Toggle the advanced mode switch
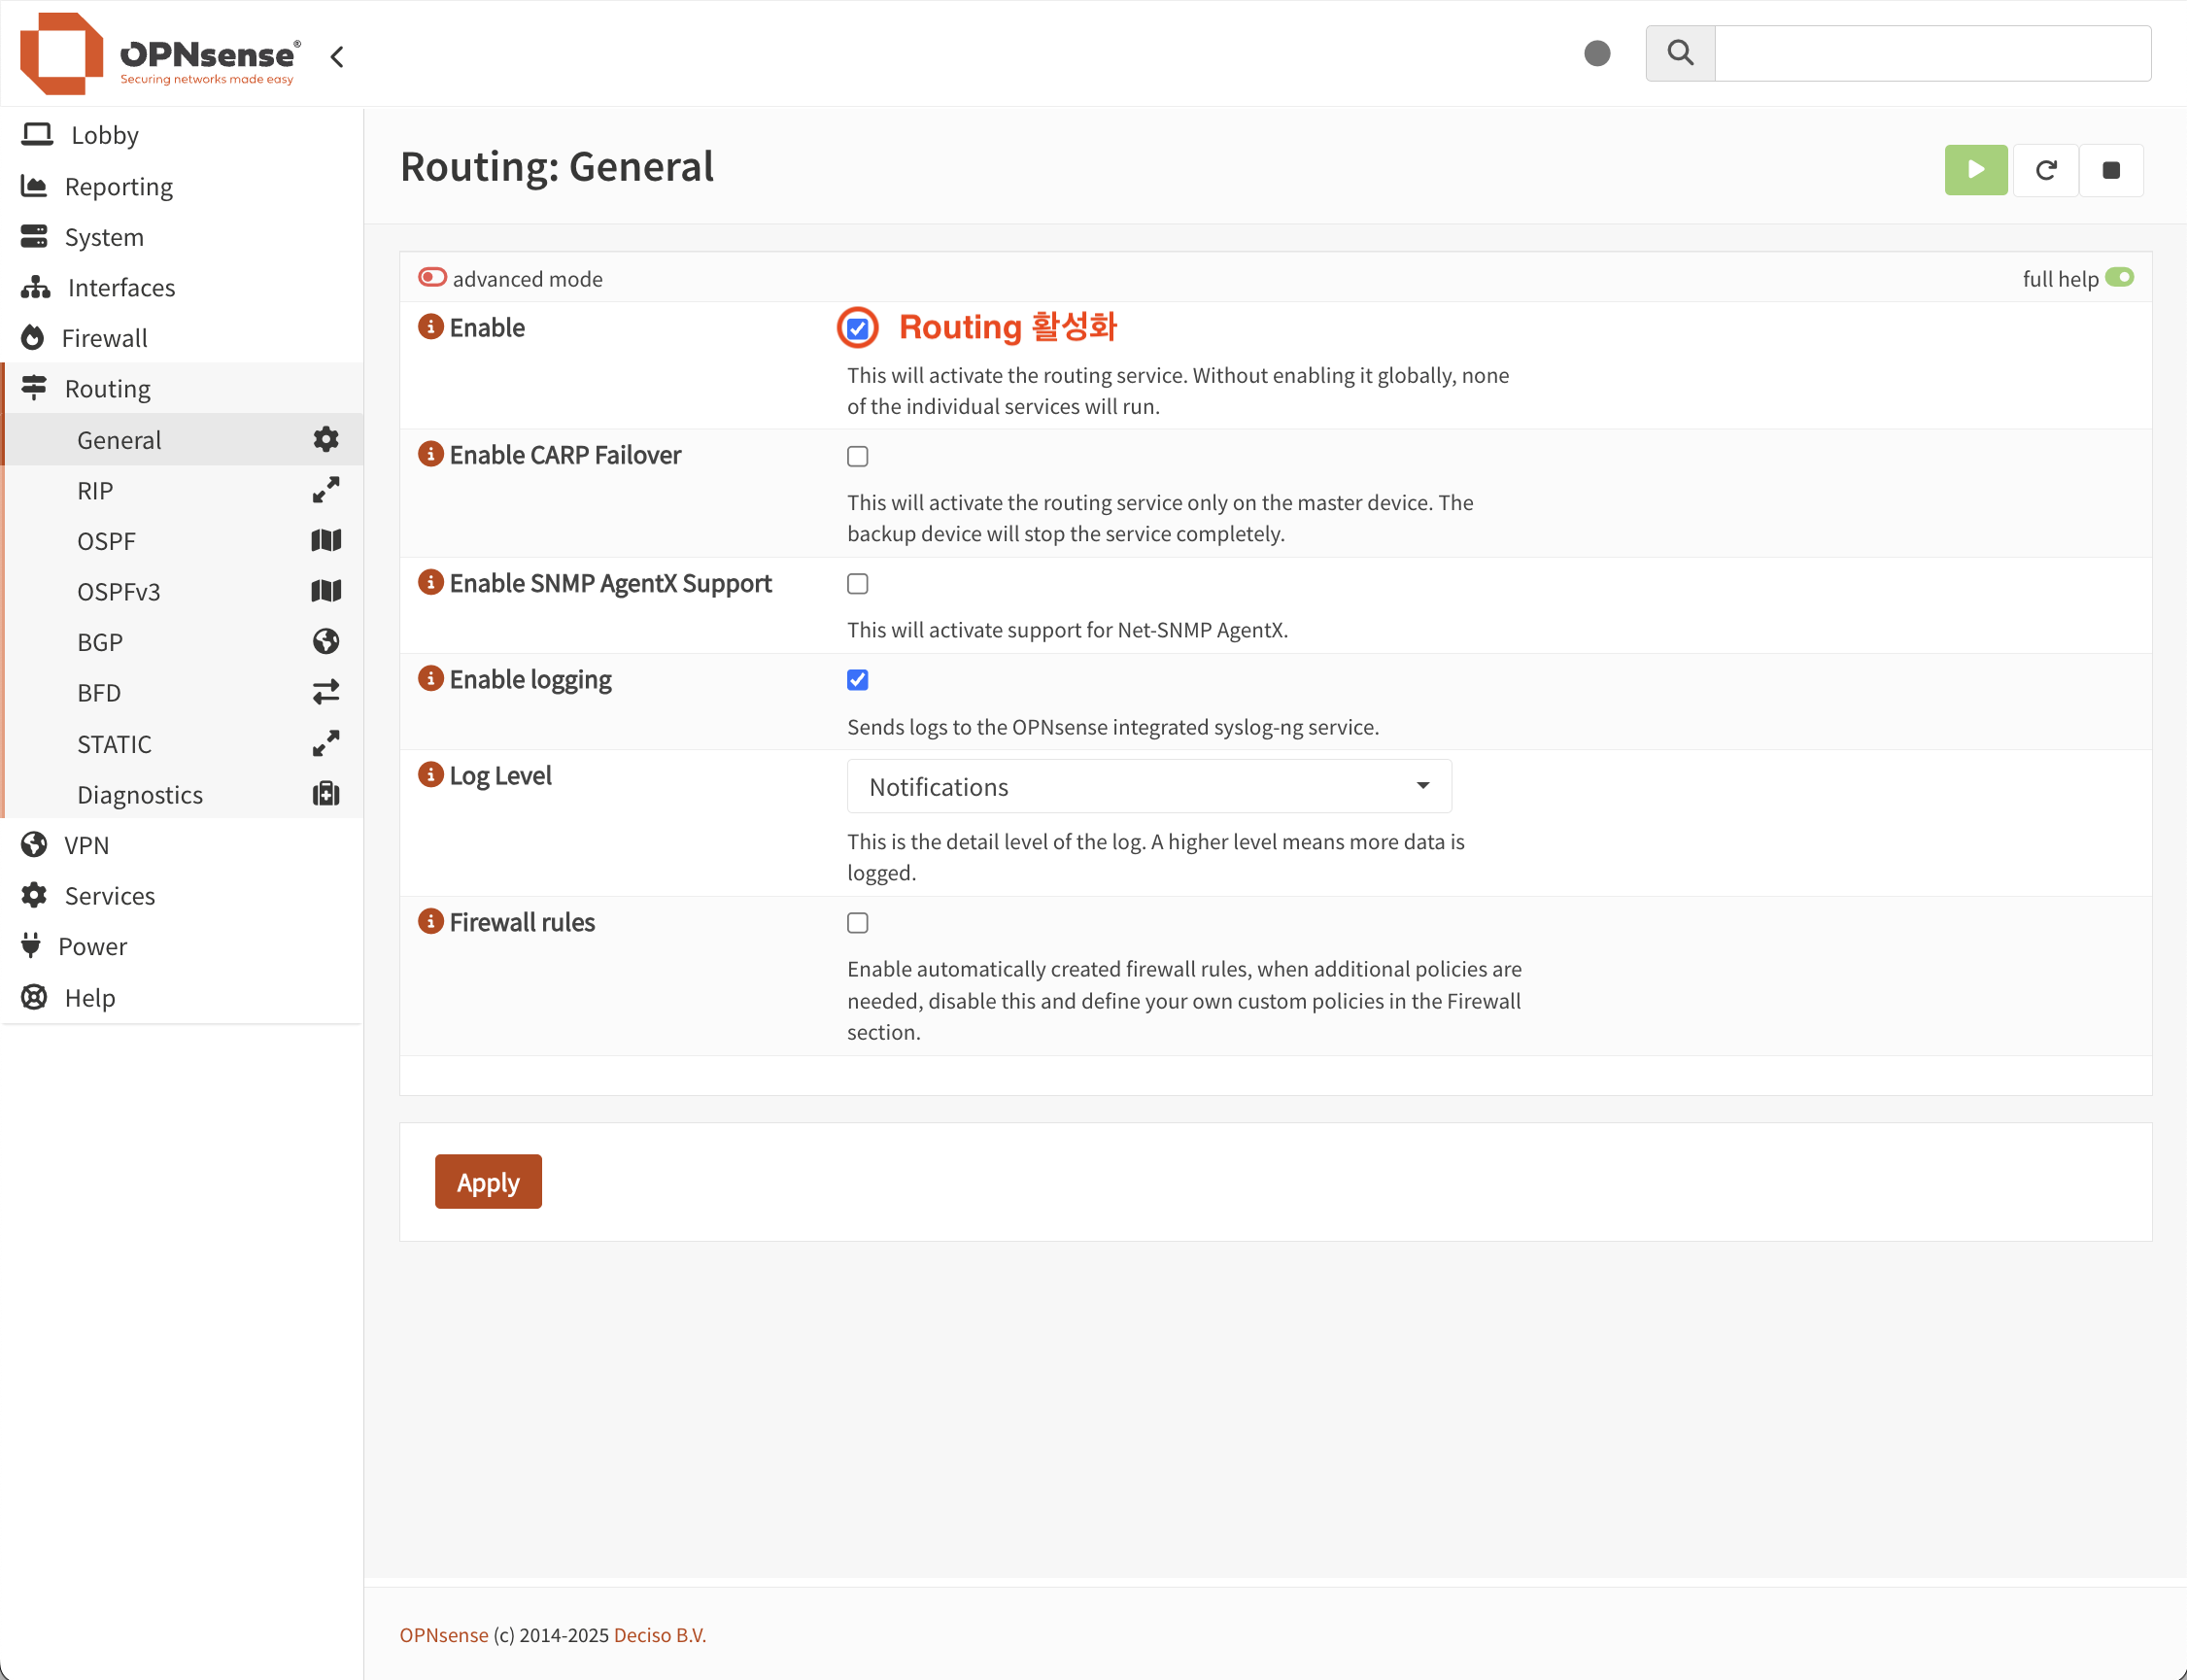The width and height of the screenshot is (2187, 1680). [x=432, y=277]
